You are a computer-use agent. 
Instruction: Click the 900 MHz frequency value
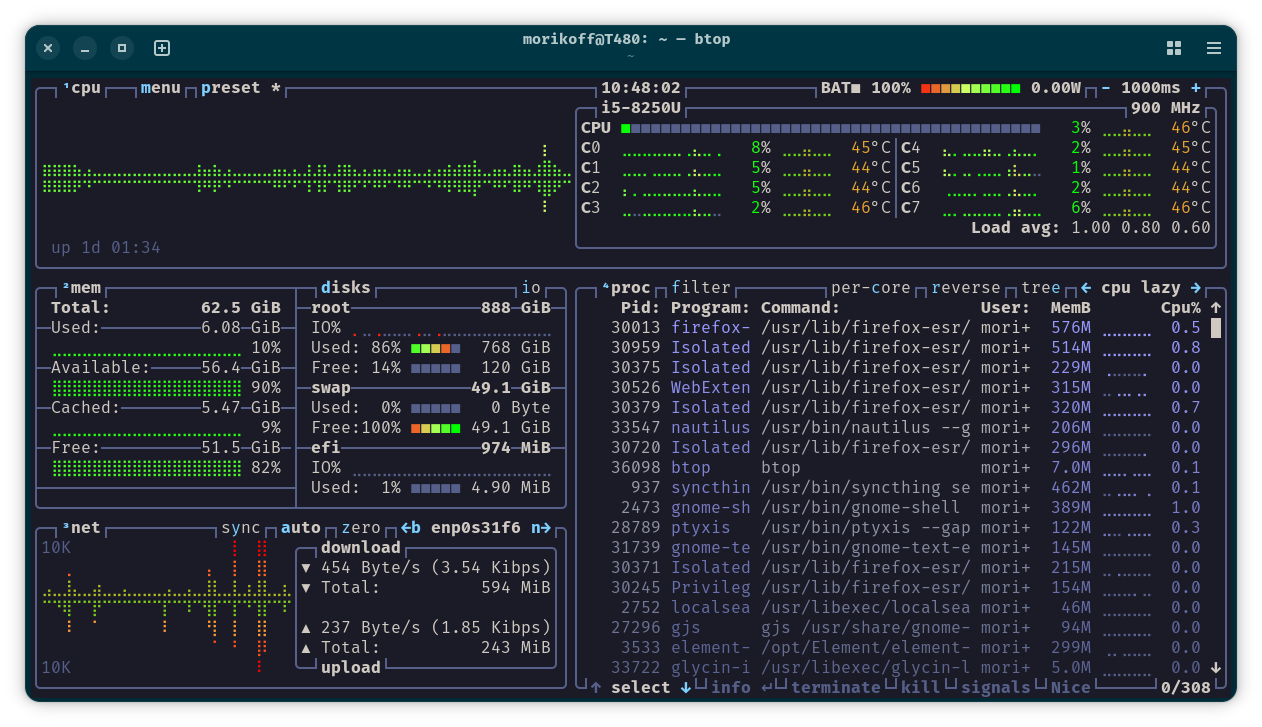[x=1166, y=108]
